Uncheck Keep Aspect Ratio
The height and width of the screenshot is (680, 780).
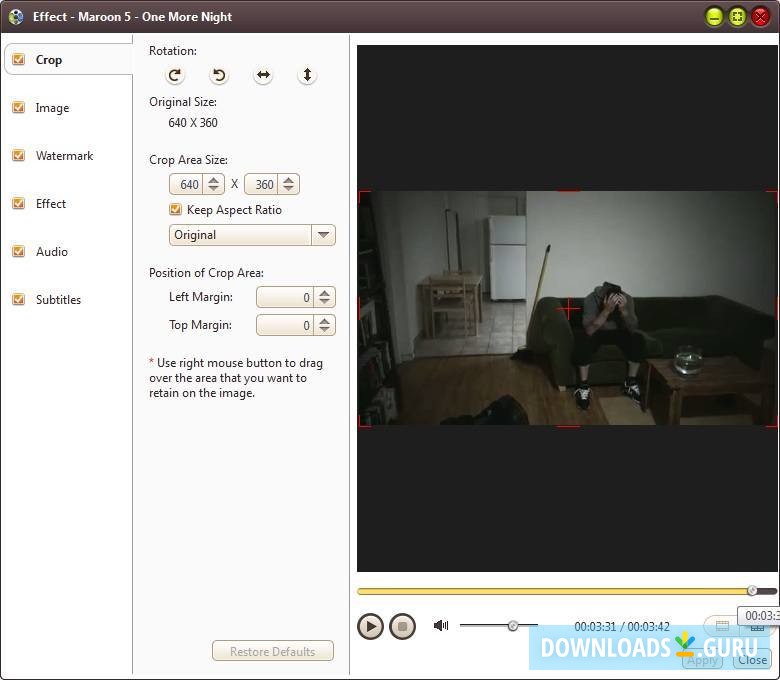click(175, 209)
